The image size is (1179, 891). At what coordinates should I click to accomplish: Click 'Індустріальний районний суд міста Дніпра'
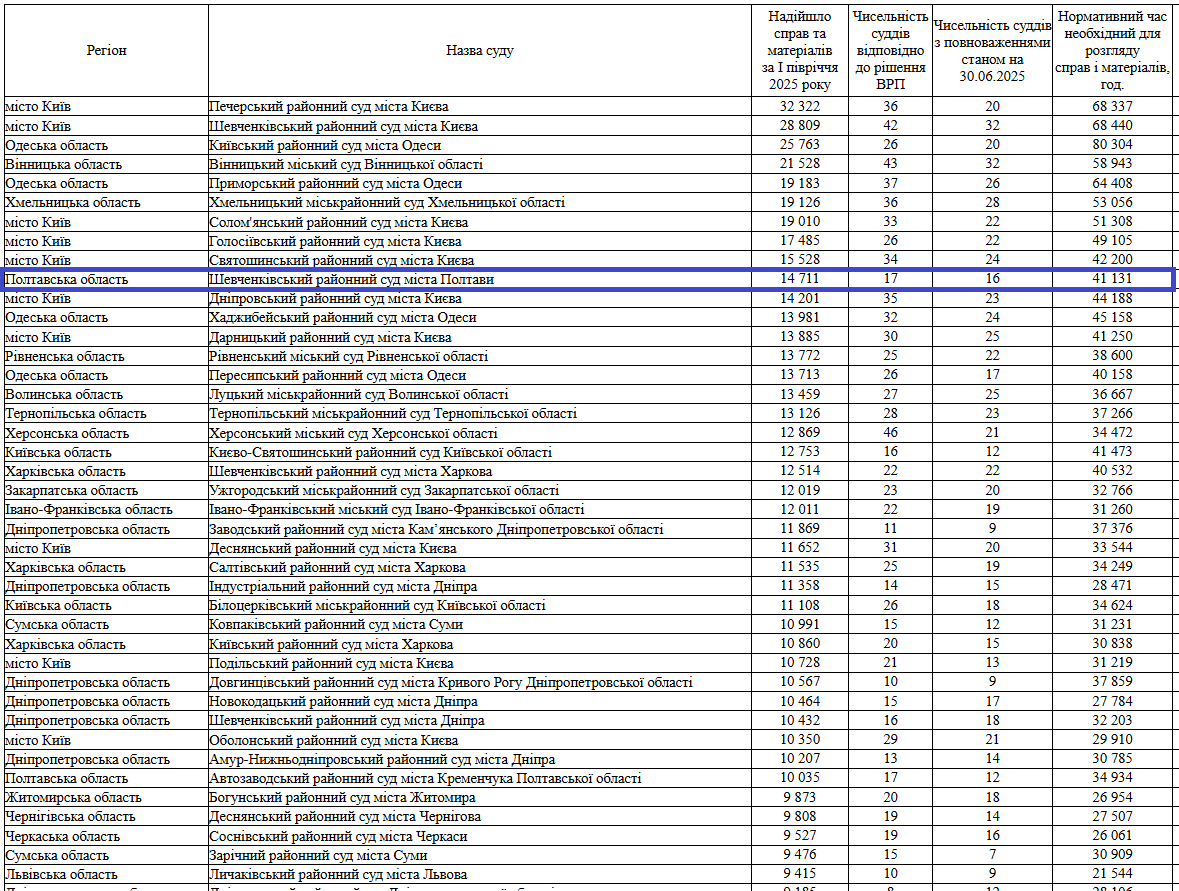point(343,586)
